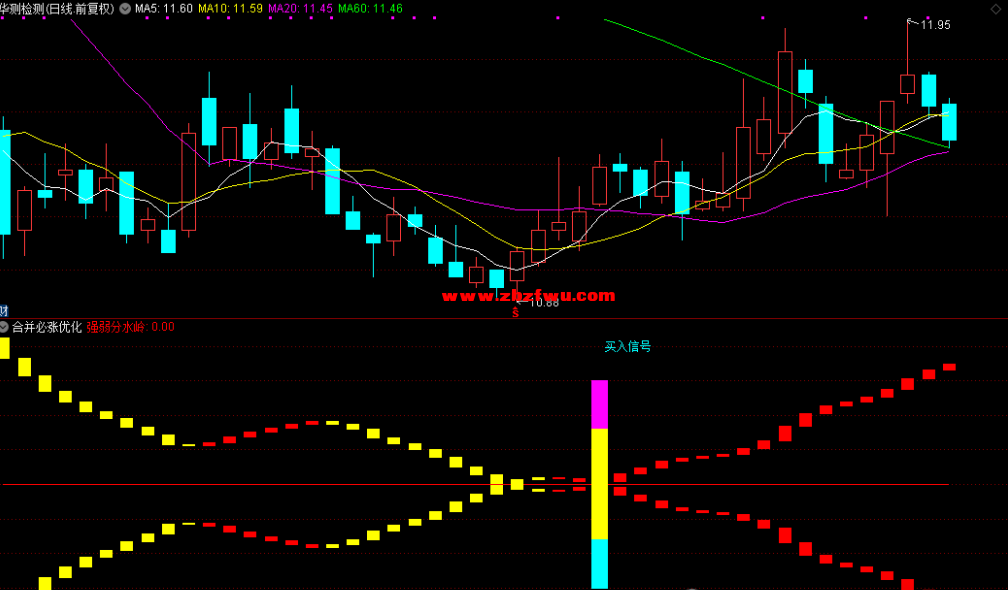
Task: Click the 华测检测(日线.前复权) chart title
Action: coord(57,8)
